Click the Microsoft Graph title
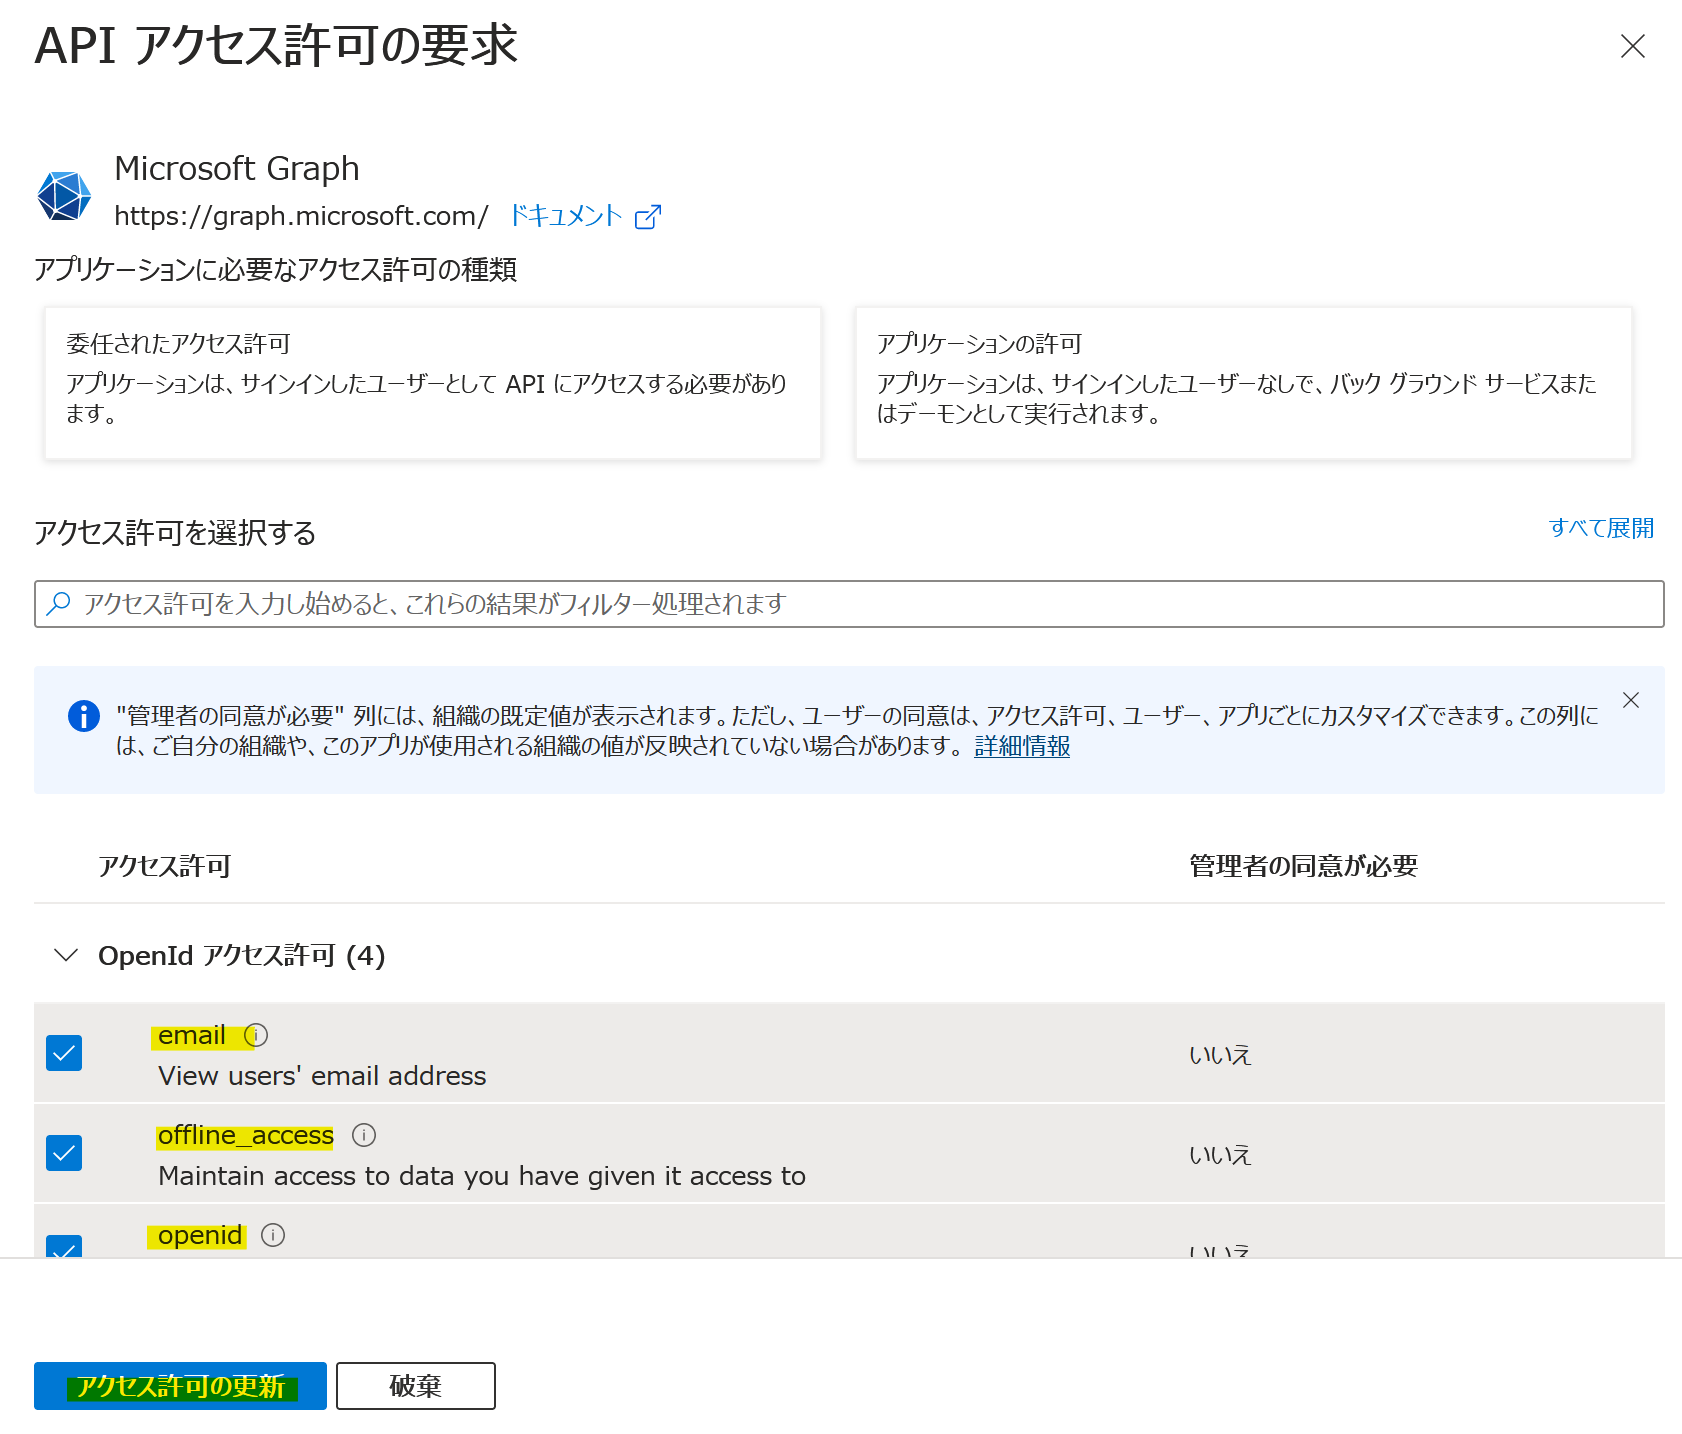 (x=237, y=169)
